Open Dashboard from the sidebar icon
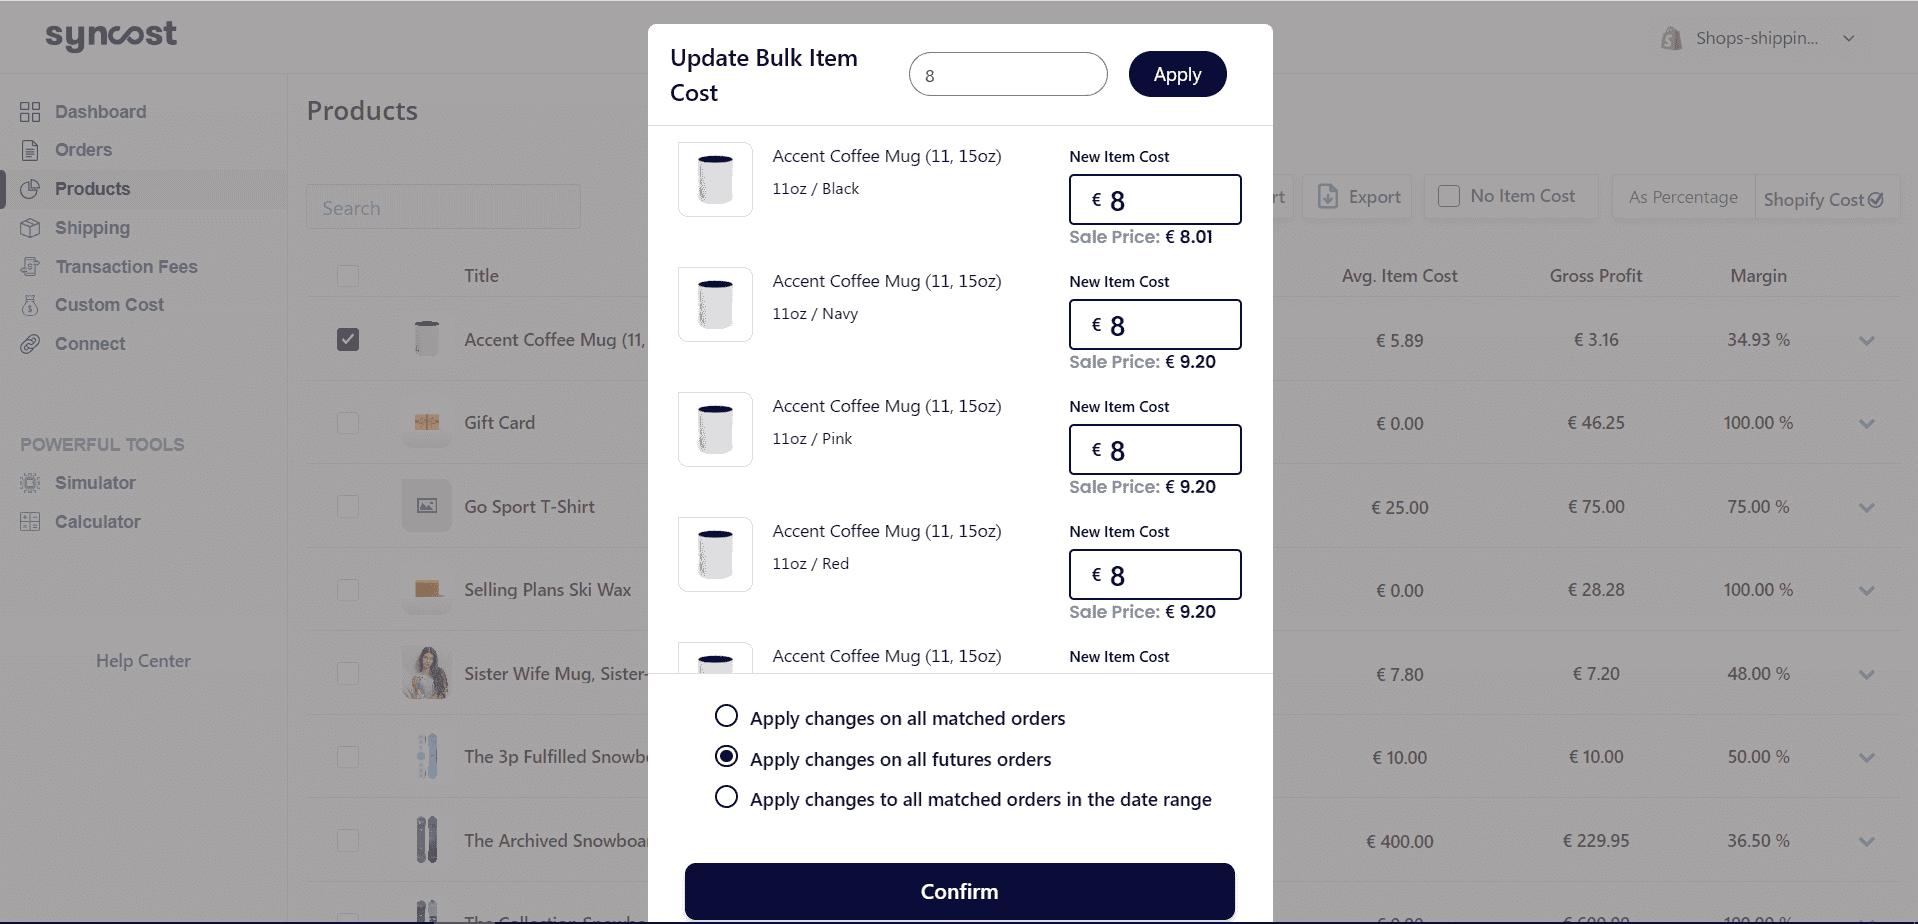The width and height of the screenshot is (1918, 924). click(x=30, y=112)
